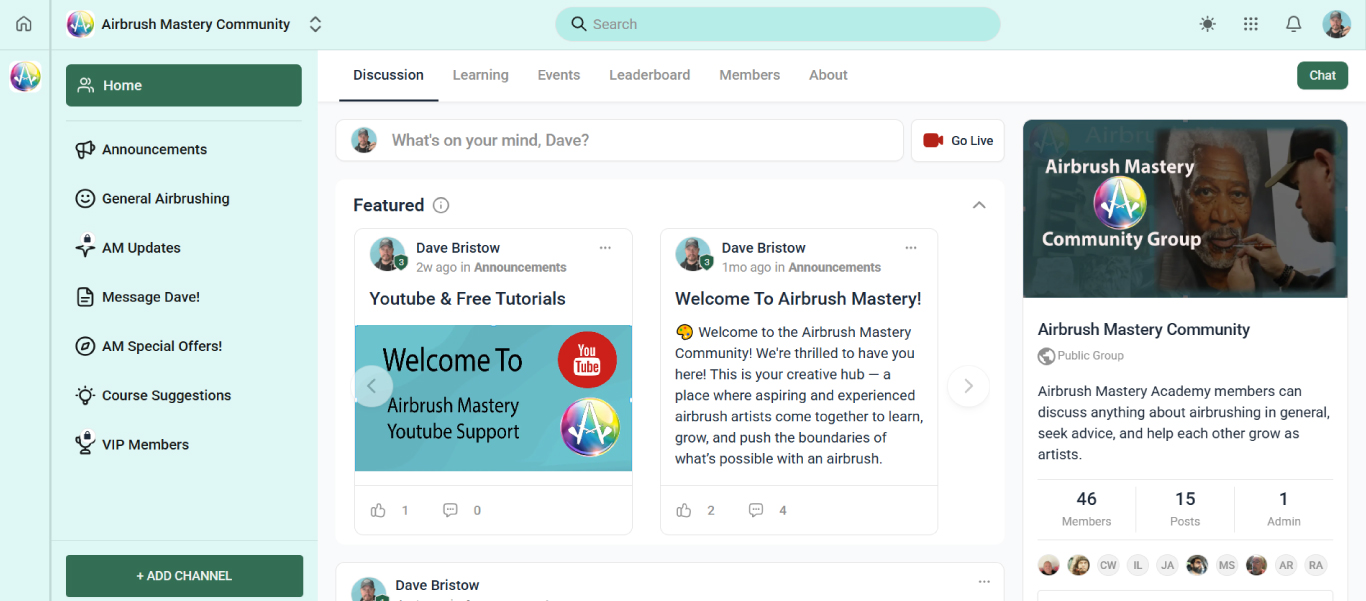Screen dimensions: 1366x601
Task: Switch to the Learning tab
Action: (x=480, y=75)
